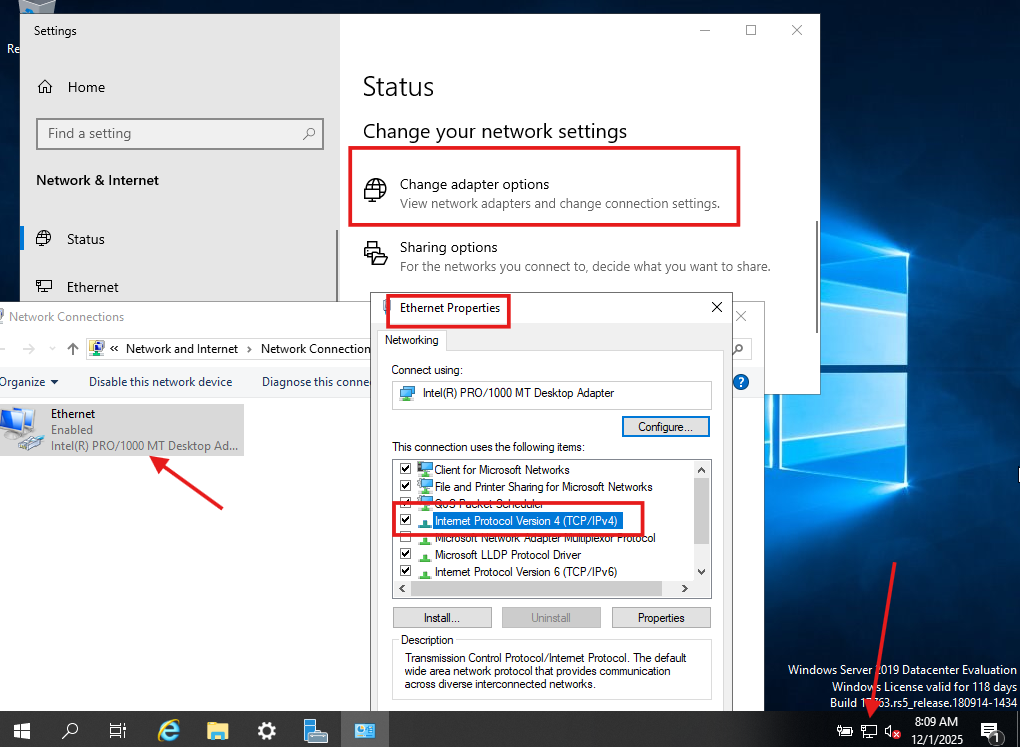Select File and Printer Sharing for Microsoft Networks
The width and height of the screenshot is (1020, 747).
coord(543,487)
